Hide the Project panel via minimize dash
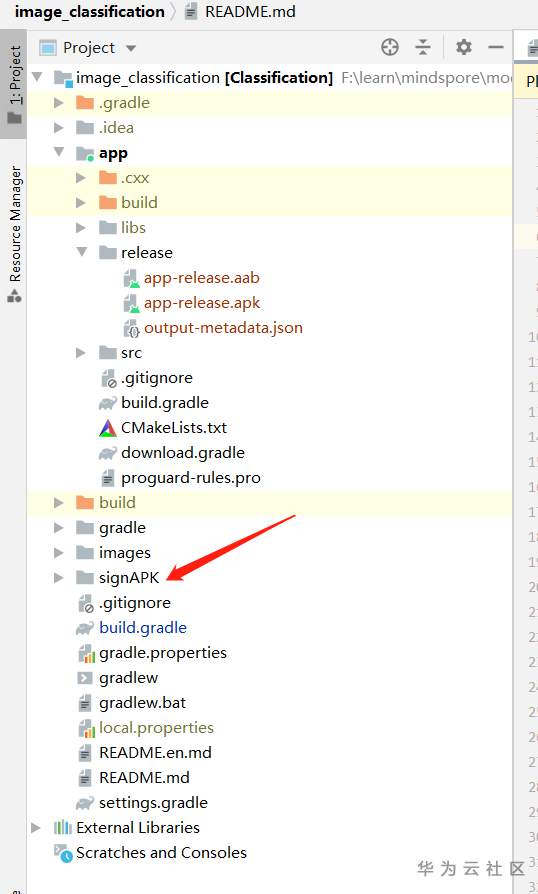The height and width of the screenshot is (894, 538). [x=496, y=47]
